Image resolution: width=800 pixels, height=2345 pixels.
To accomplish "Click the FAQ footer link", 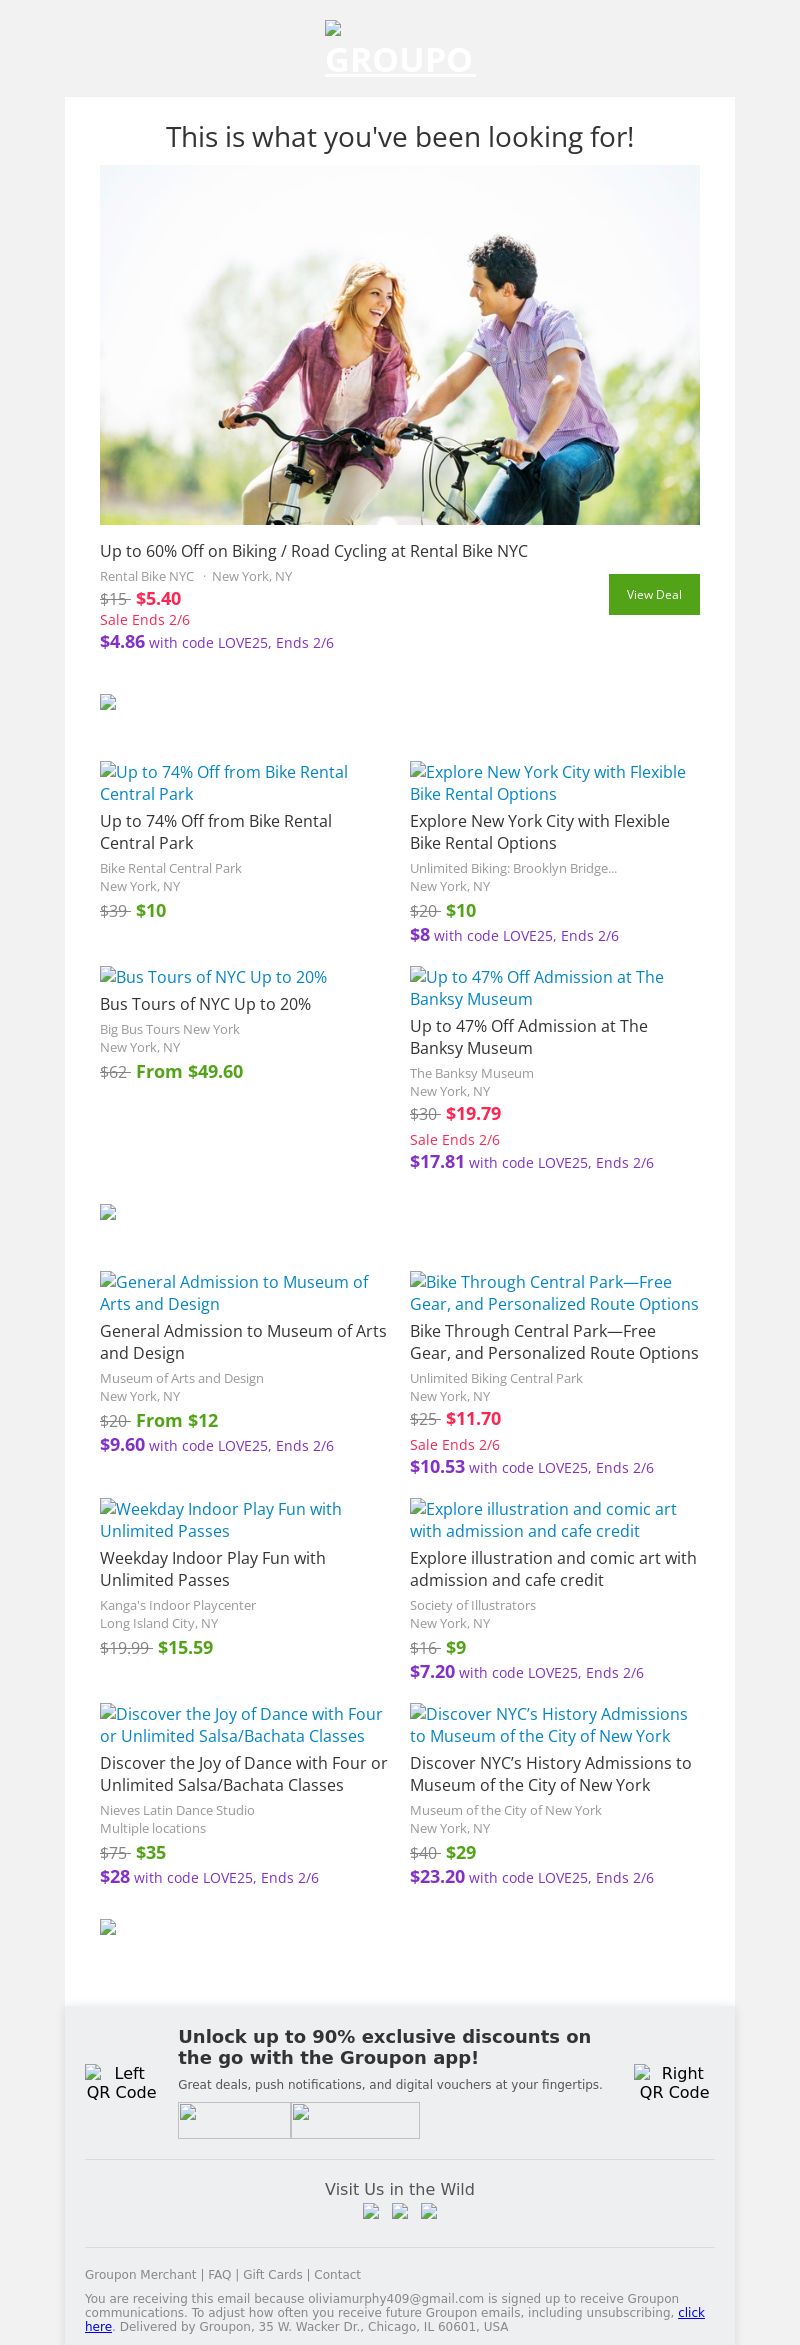I will point(219,2274).
